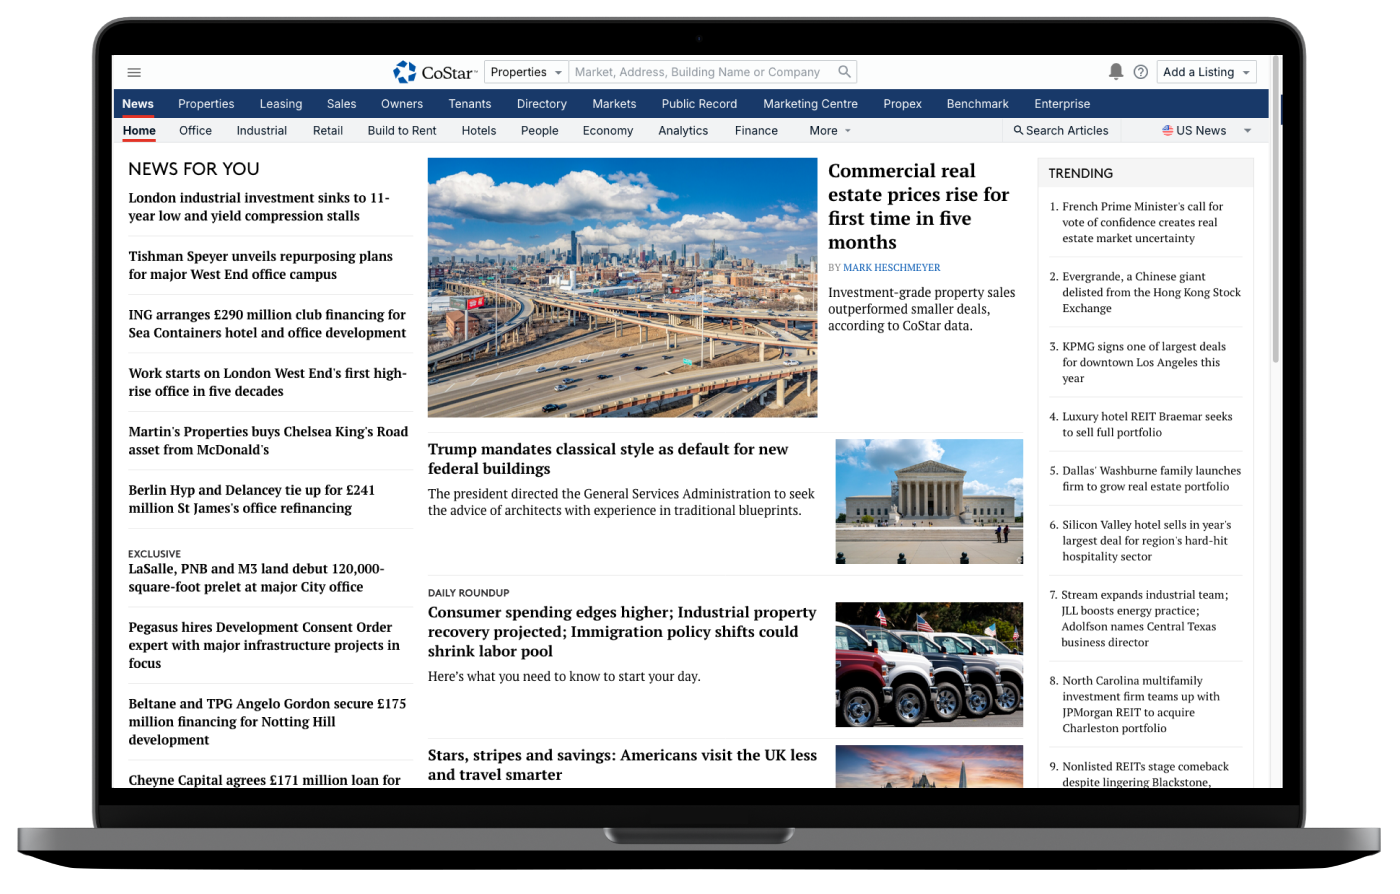This screenshot has height=894, width=1400.
Task: Open the US News edition dropdown arrow
Action: click(1247, 130)
